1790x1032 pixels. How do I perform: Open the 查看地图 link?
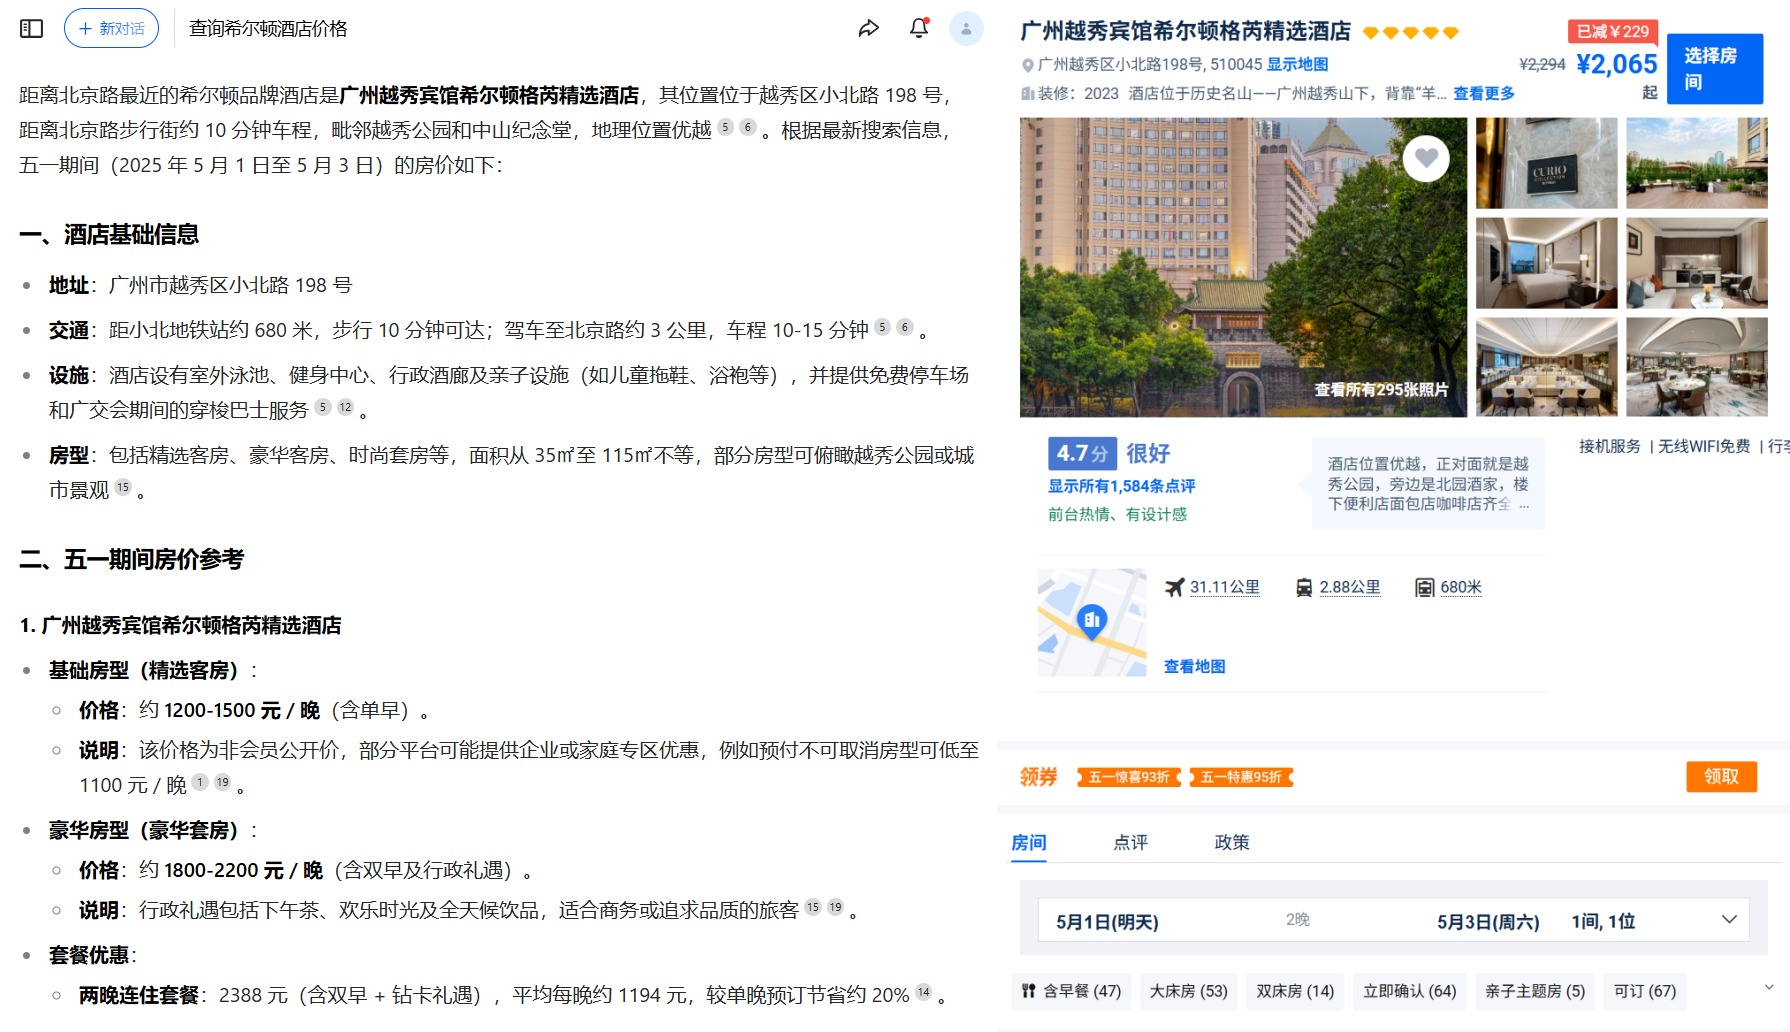click(x=1194, y=666)
